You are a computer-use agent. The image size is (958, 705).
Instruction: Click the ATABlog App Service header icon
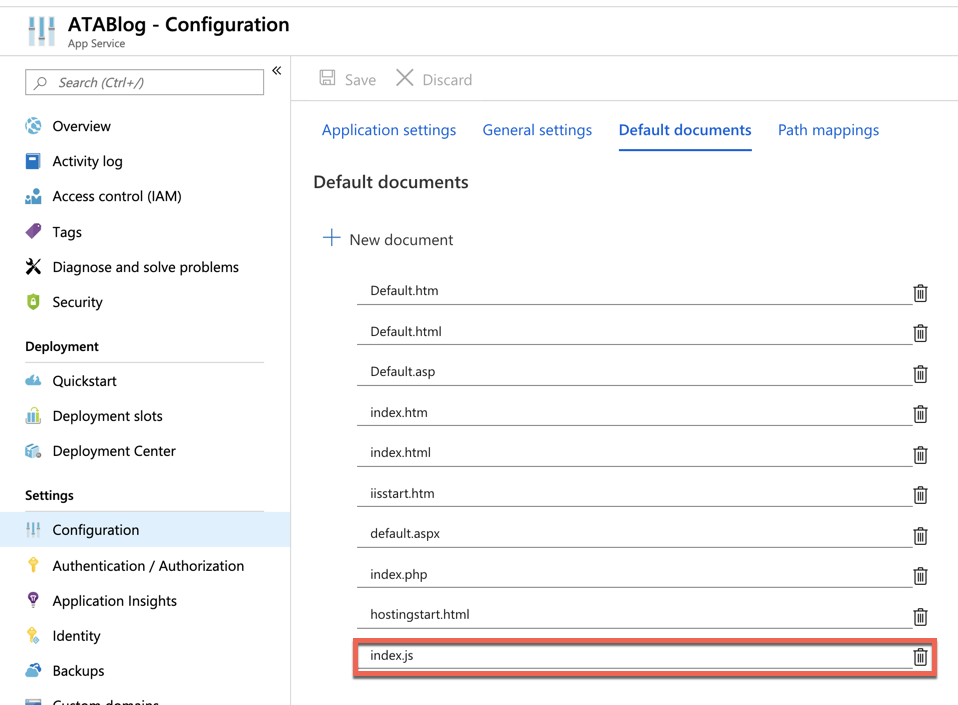point(42,31)
